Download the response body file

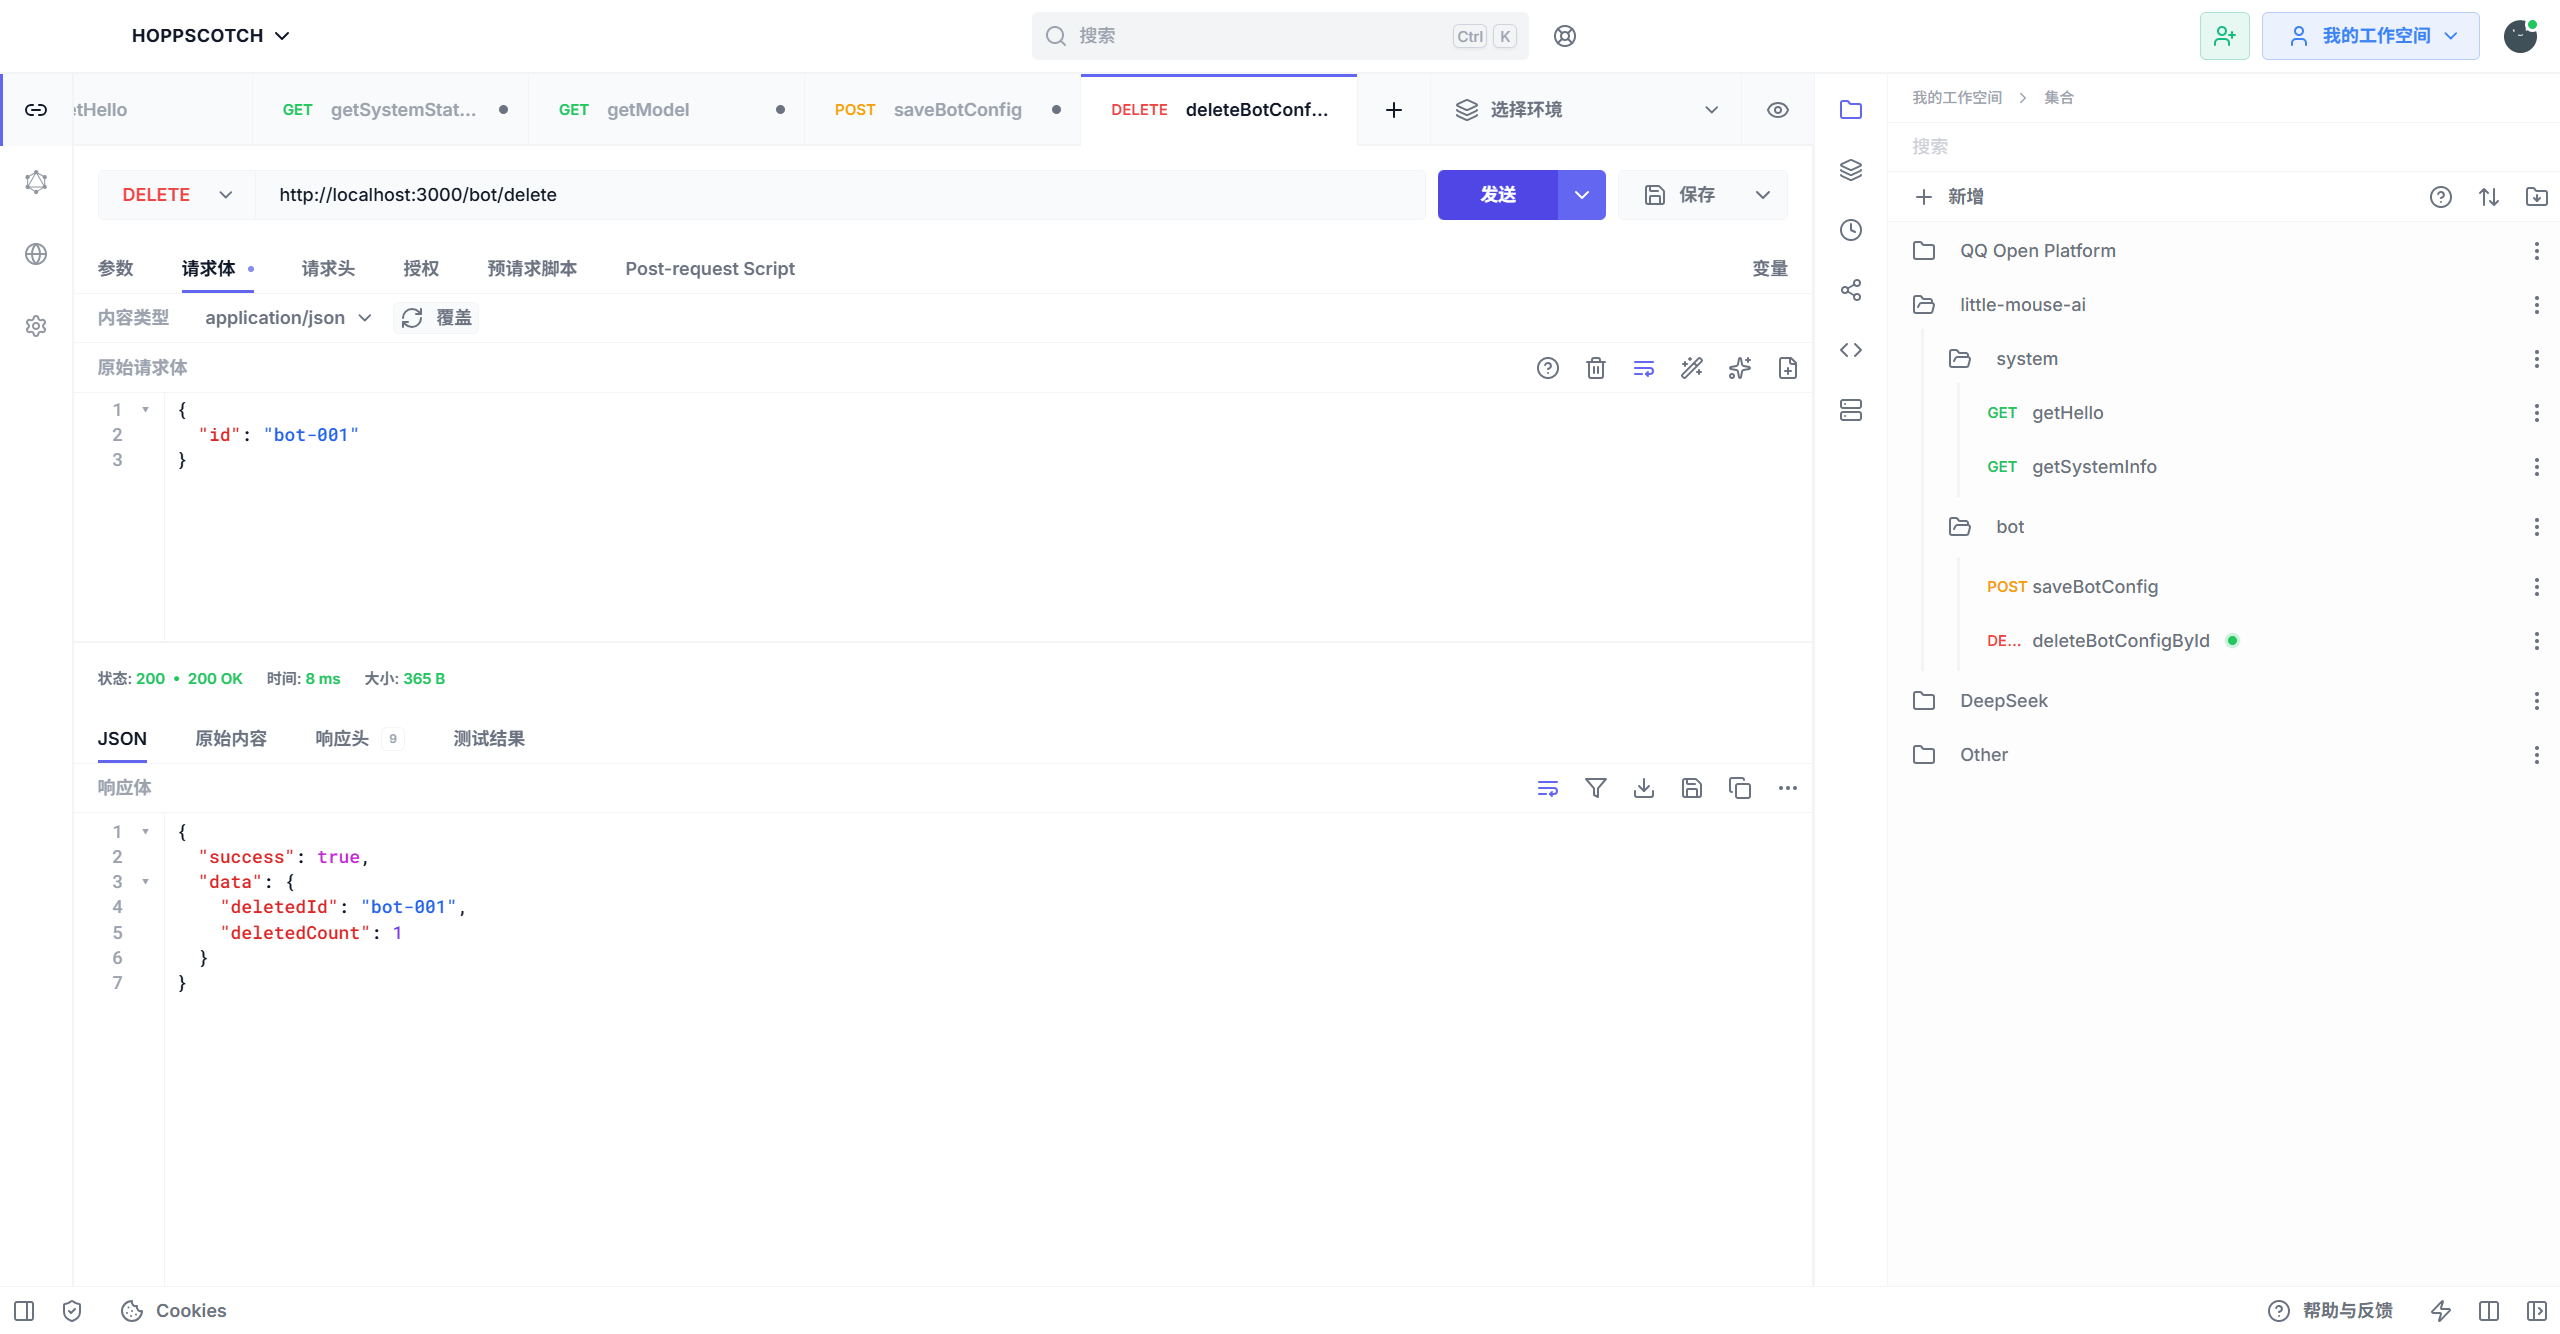1644,788
